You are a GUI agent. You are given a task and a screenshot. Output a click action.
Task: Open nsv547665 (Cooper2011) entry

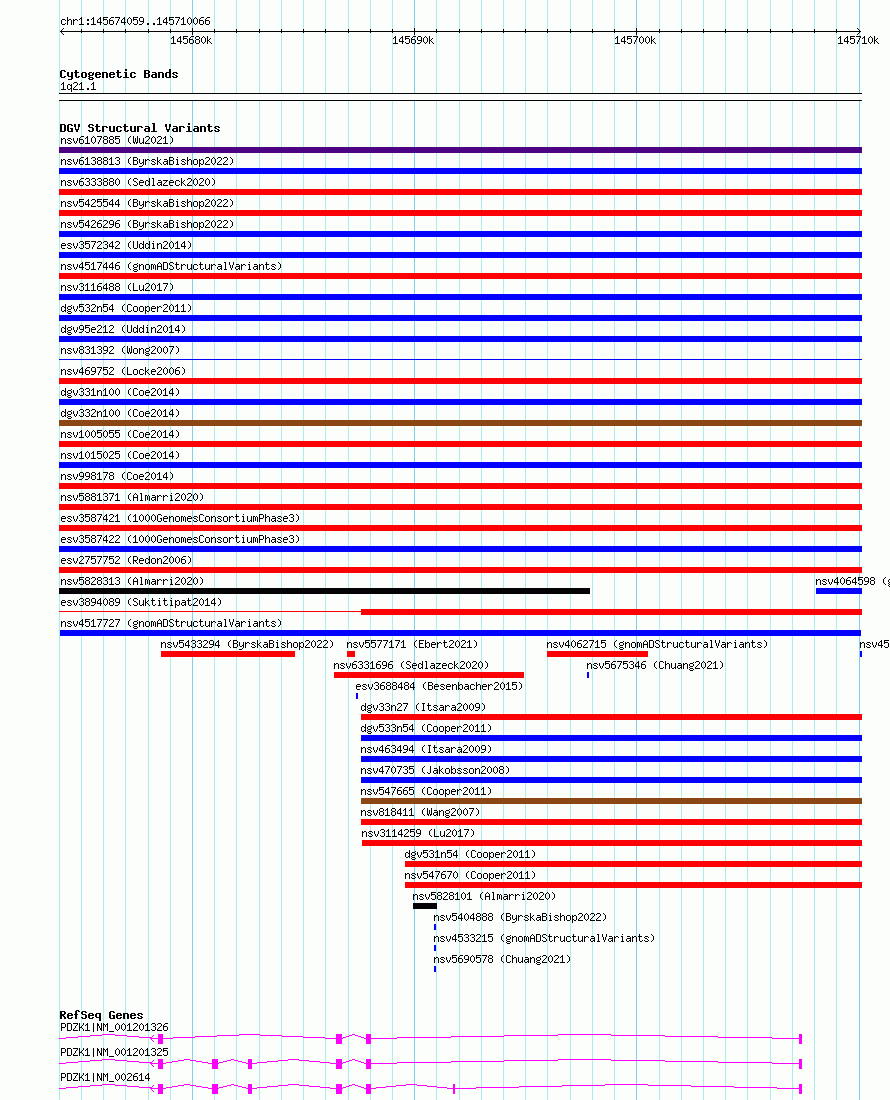(x=426, y=793)
